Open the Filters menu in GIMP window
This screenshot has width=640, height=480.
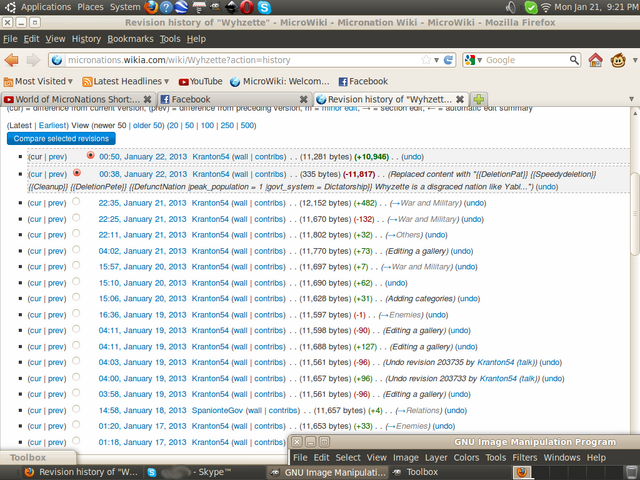[x=524, y=458]
